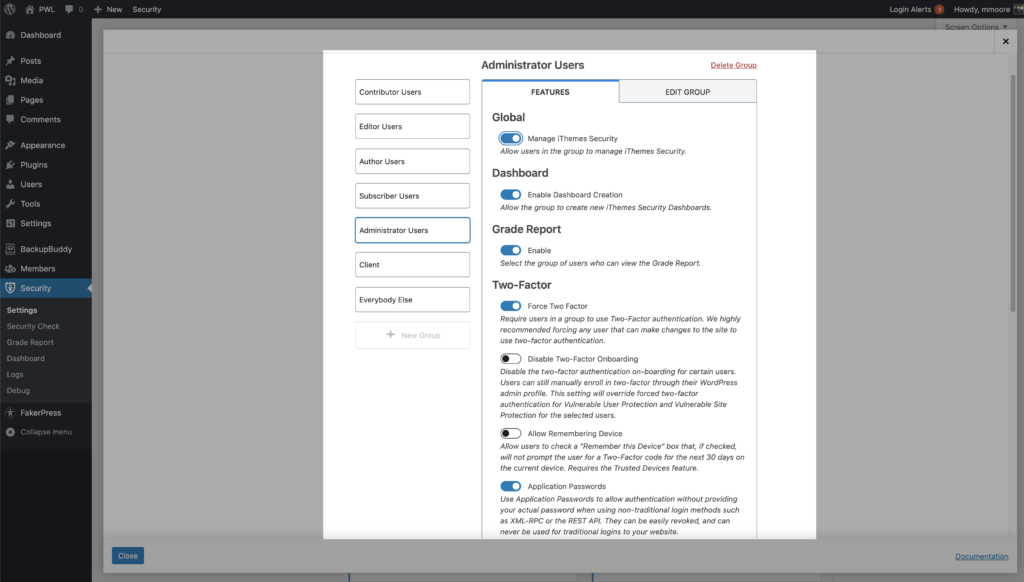Open Security Check submenu item
The width and height of the screenshot is (1024, 582).
pos(33,326)
